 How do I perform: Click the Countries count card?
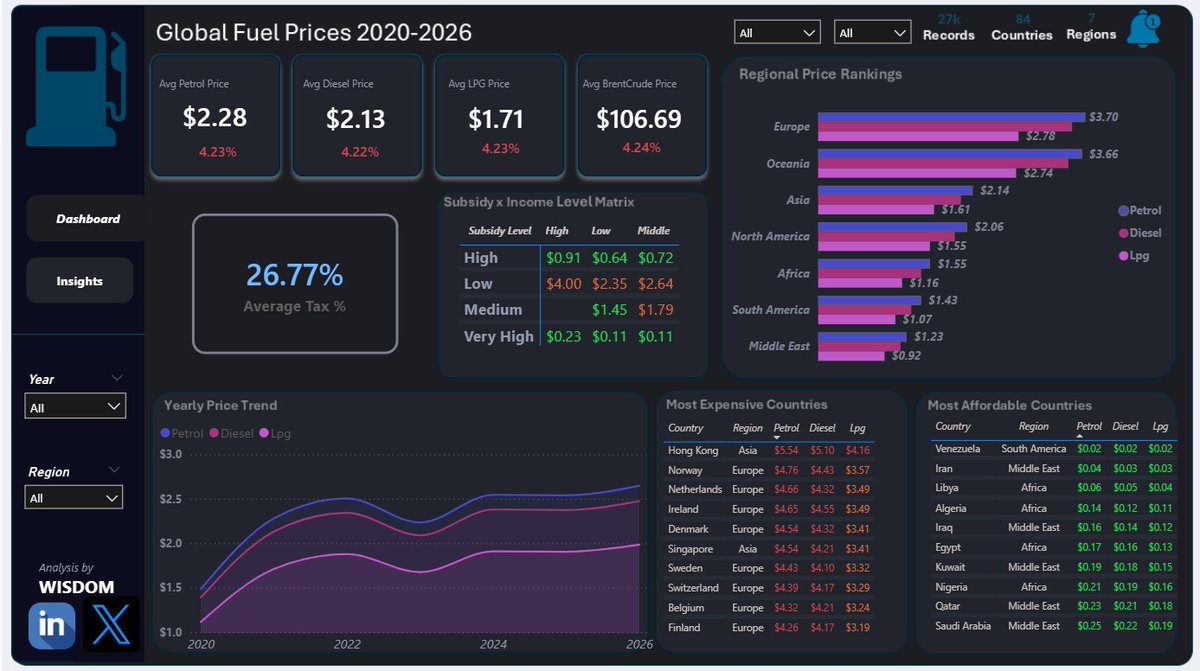click(x=1022, y=28)
